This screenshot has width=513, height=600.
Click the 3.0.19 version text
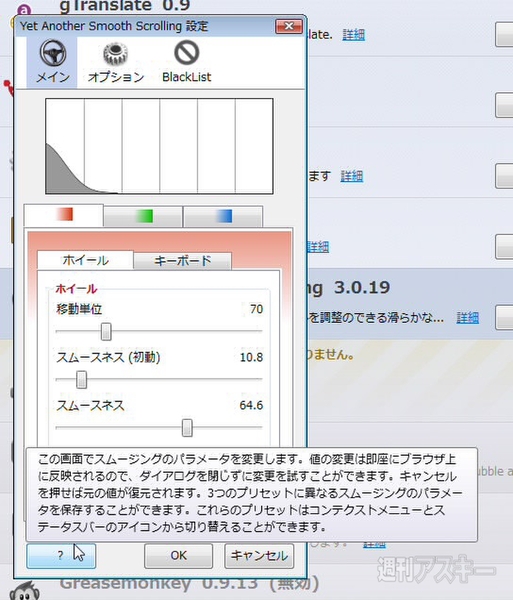tap(362, 288)
